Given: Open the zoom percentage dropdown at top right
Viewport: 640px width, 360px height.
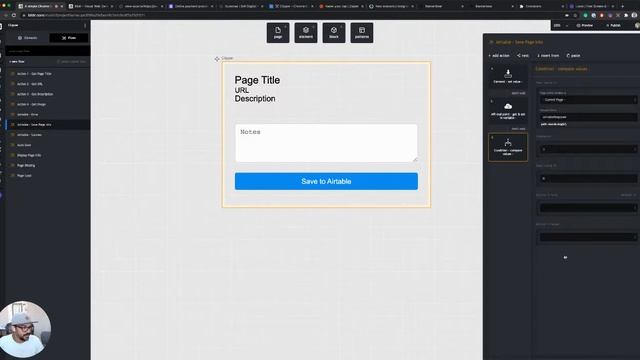Looking at the screenshot, I should [561, 25].
